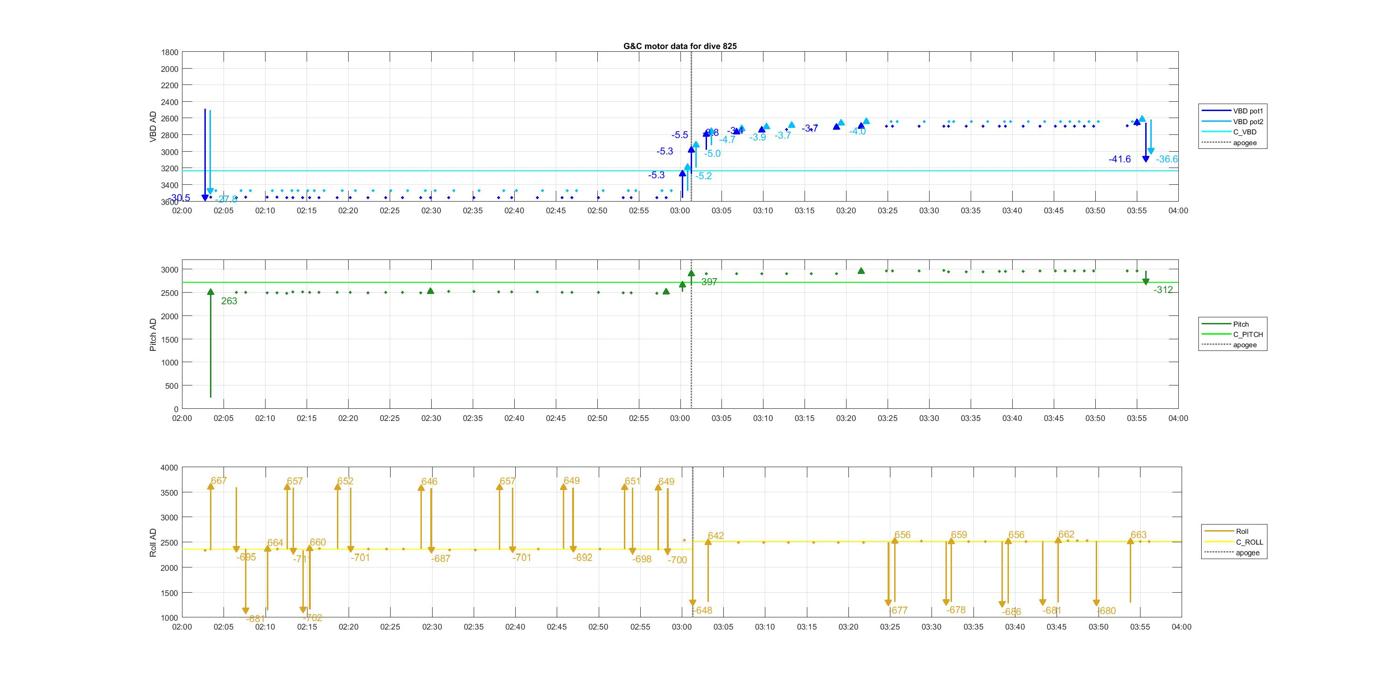This screenshot has width=1400, height=693.
Task: Click the -648 roll label
Action: pyautogui.click(x=701, y=611)
